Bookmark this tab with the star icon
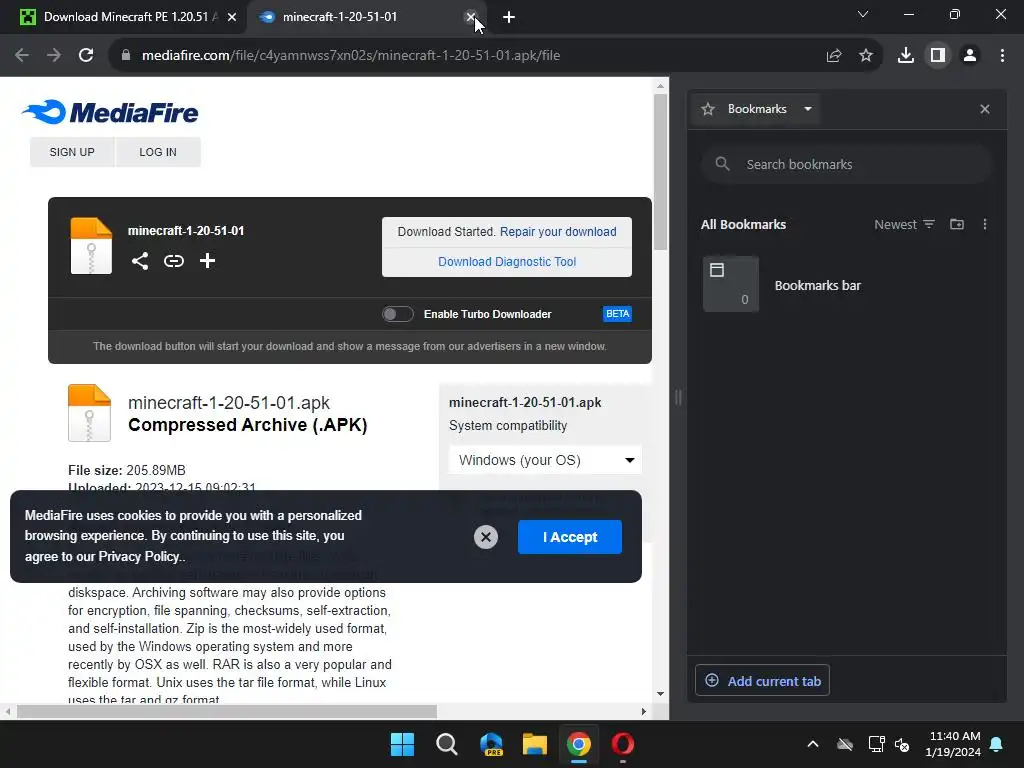Screen dimensions: 1024x768 pyautogui.click(x=866, y=56)
